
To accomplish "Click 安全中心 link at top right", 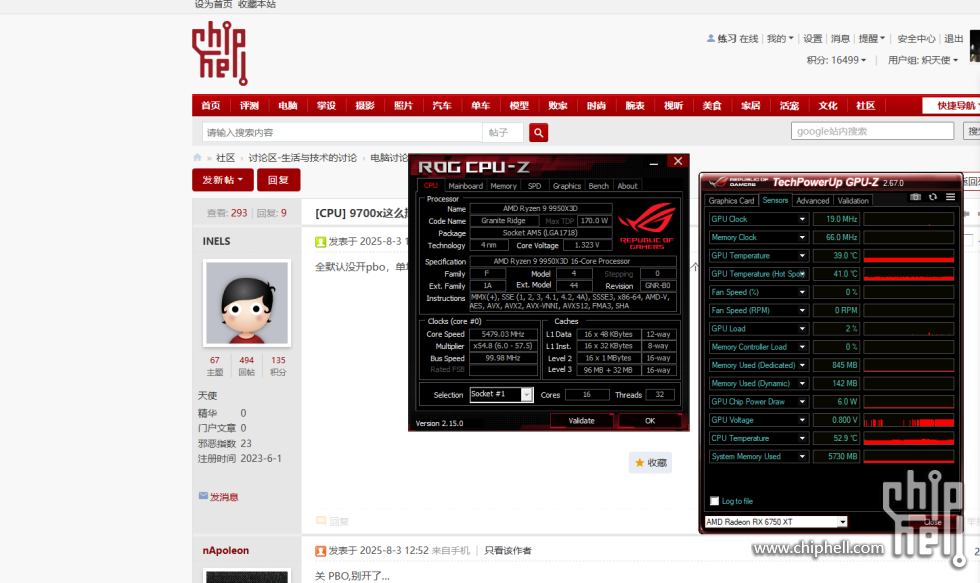I will click(x=916, y=39).
